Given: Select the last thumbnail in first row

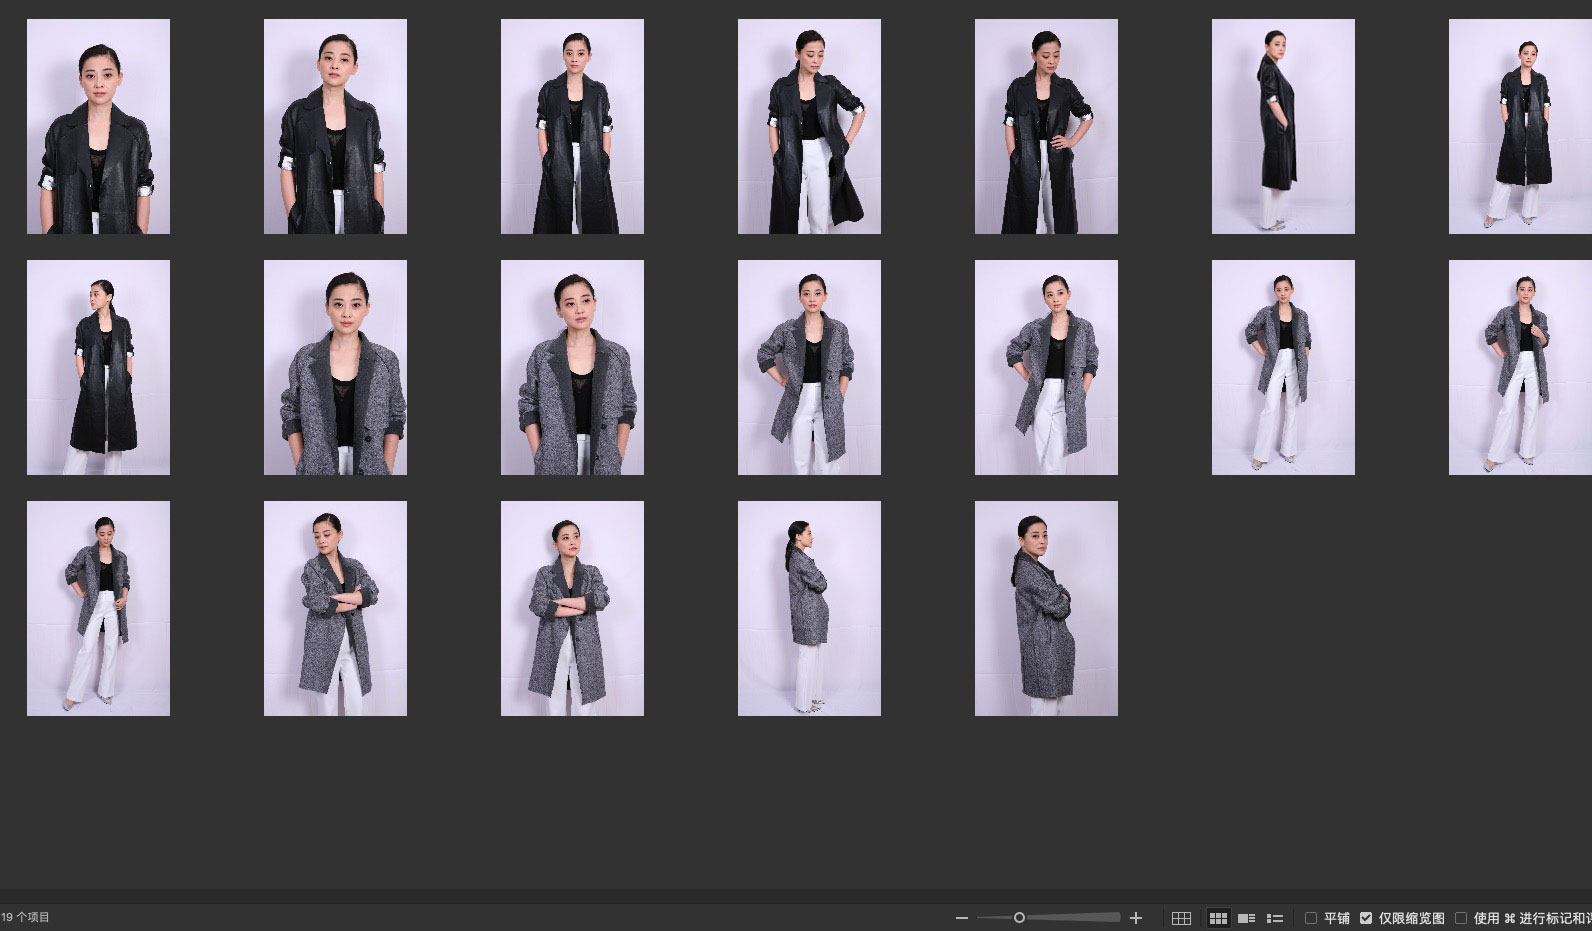Looking at the screenshot, I should (1519, 126).
